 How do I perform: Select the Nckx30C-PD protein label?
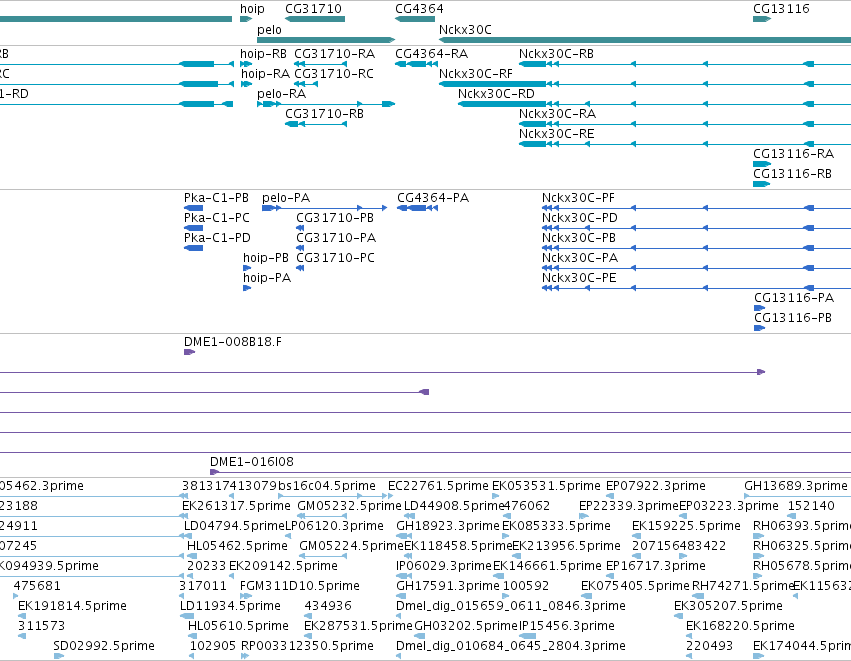coord(580,218)
